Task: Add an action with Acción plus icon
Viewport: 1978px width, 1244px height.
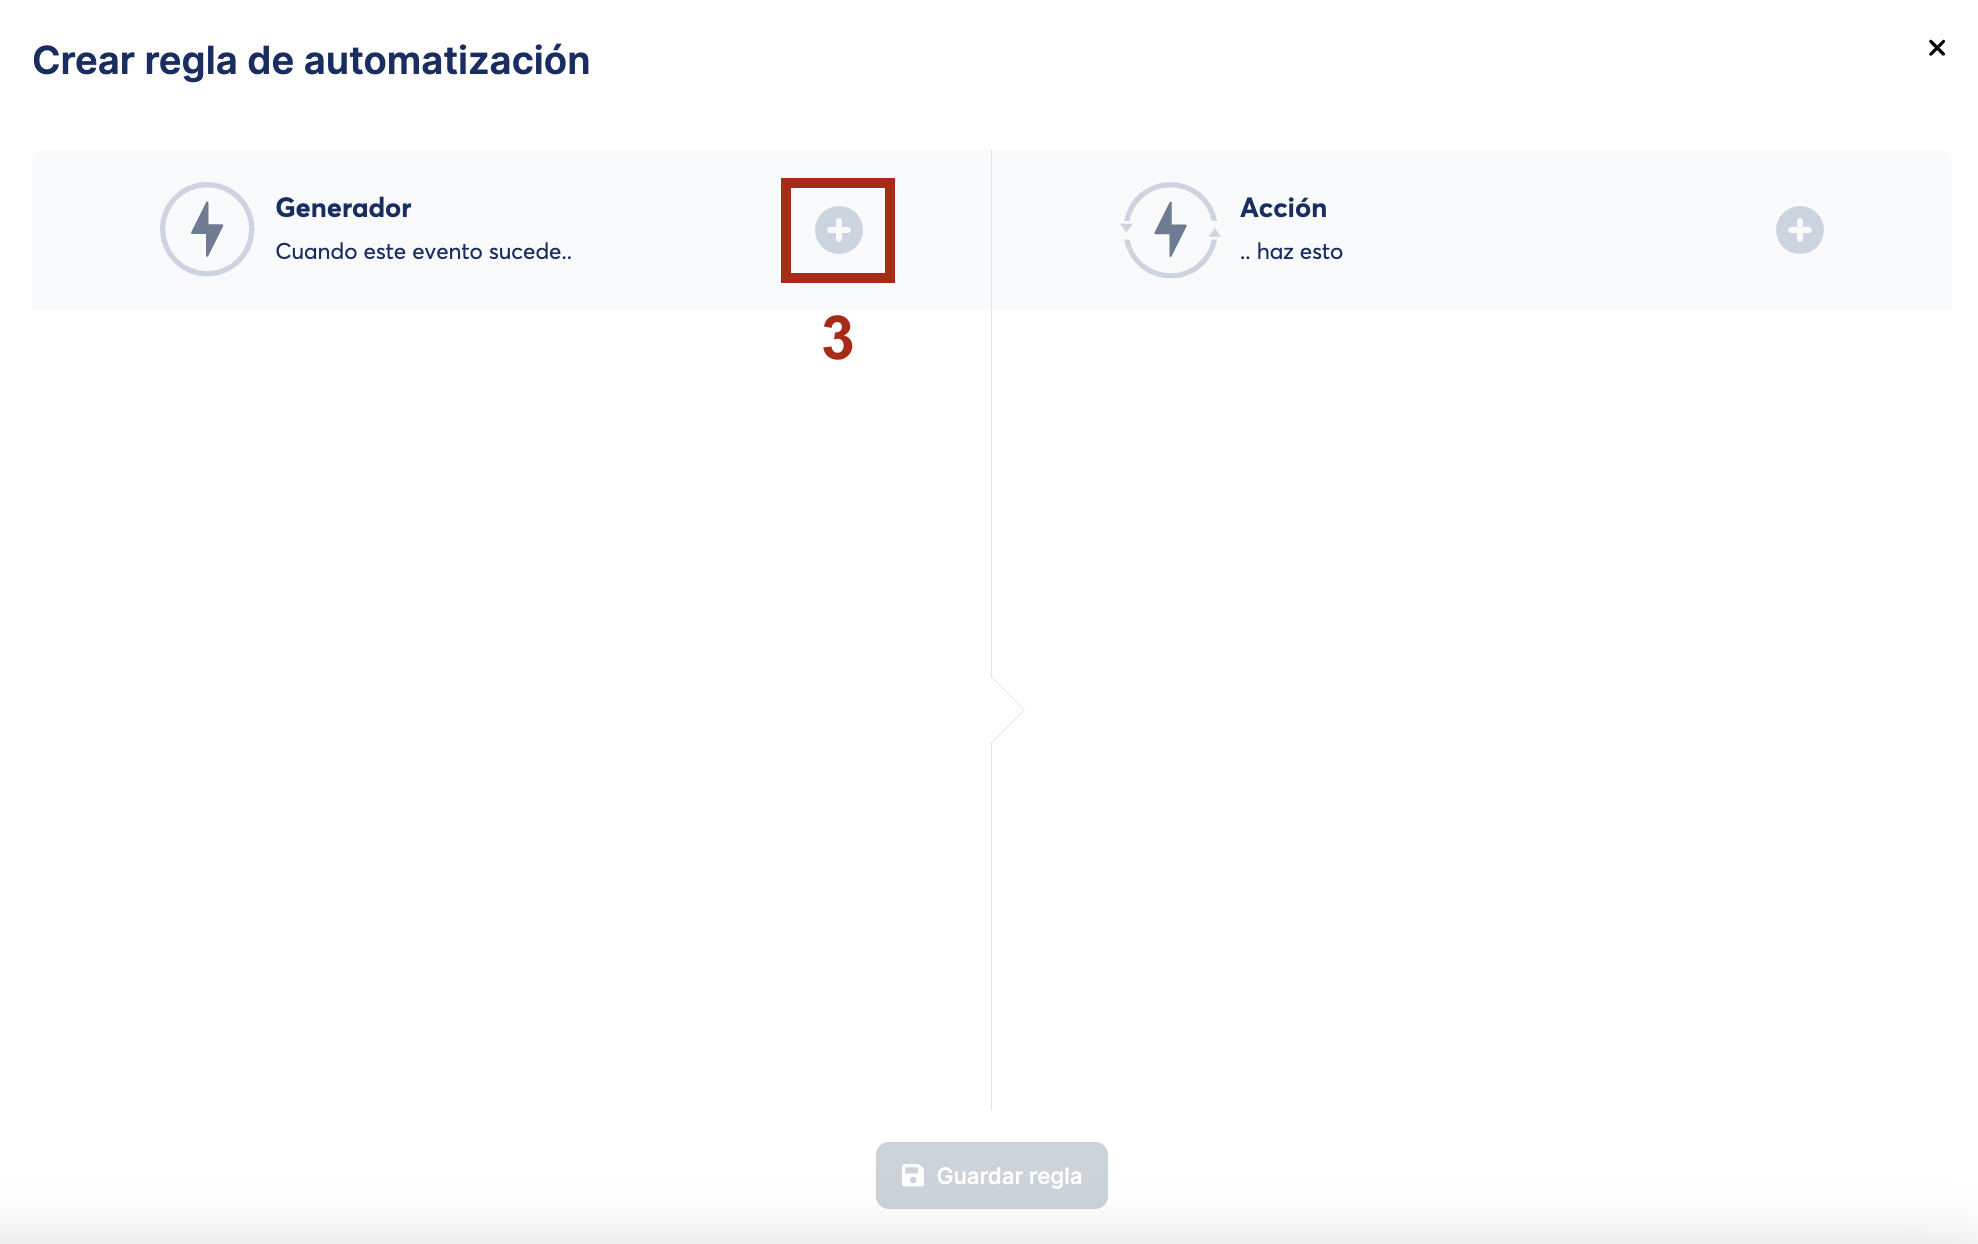Action: click(x=1799, y=231)
